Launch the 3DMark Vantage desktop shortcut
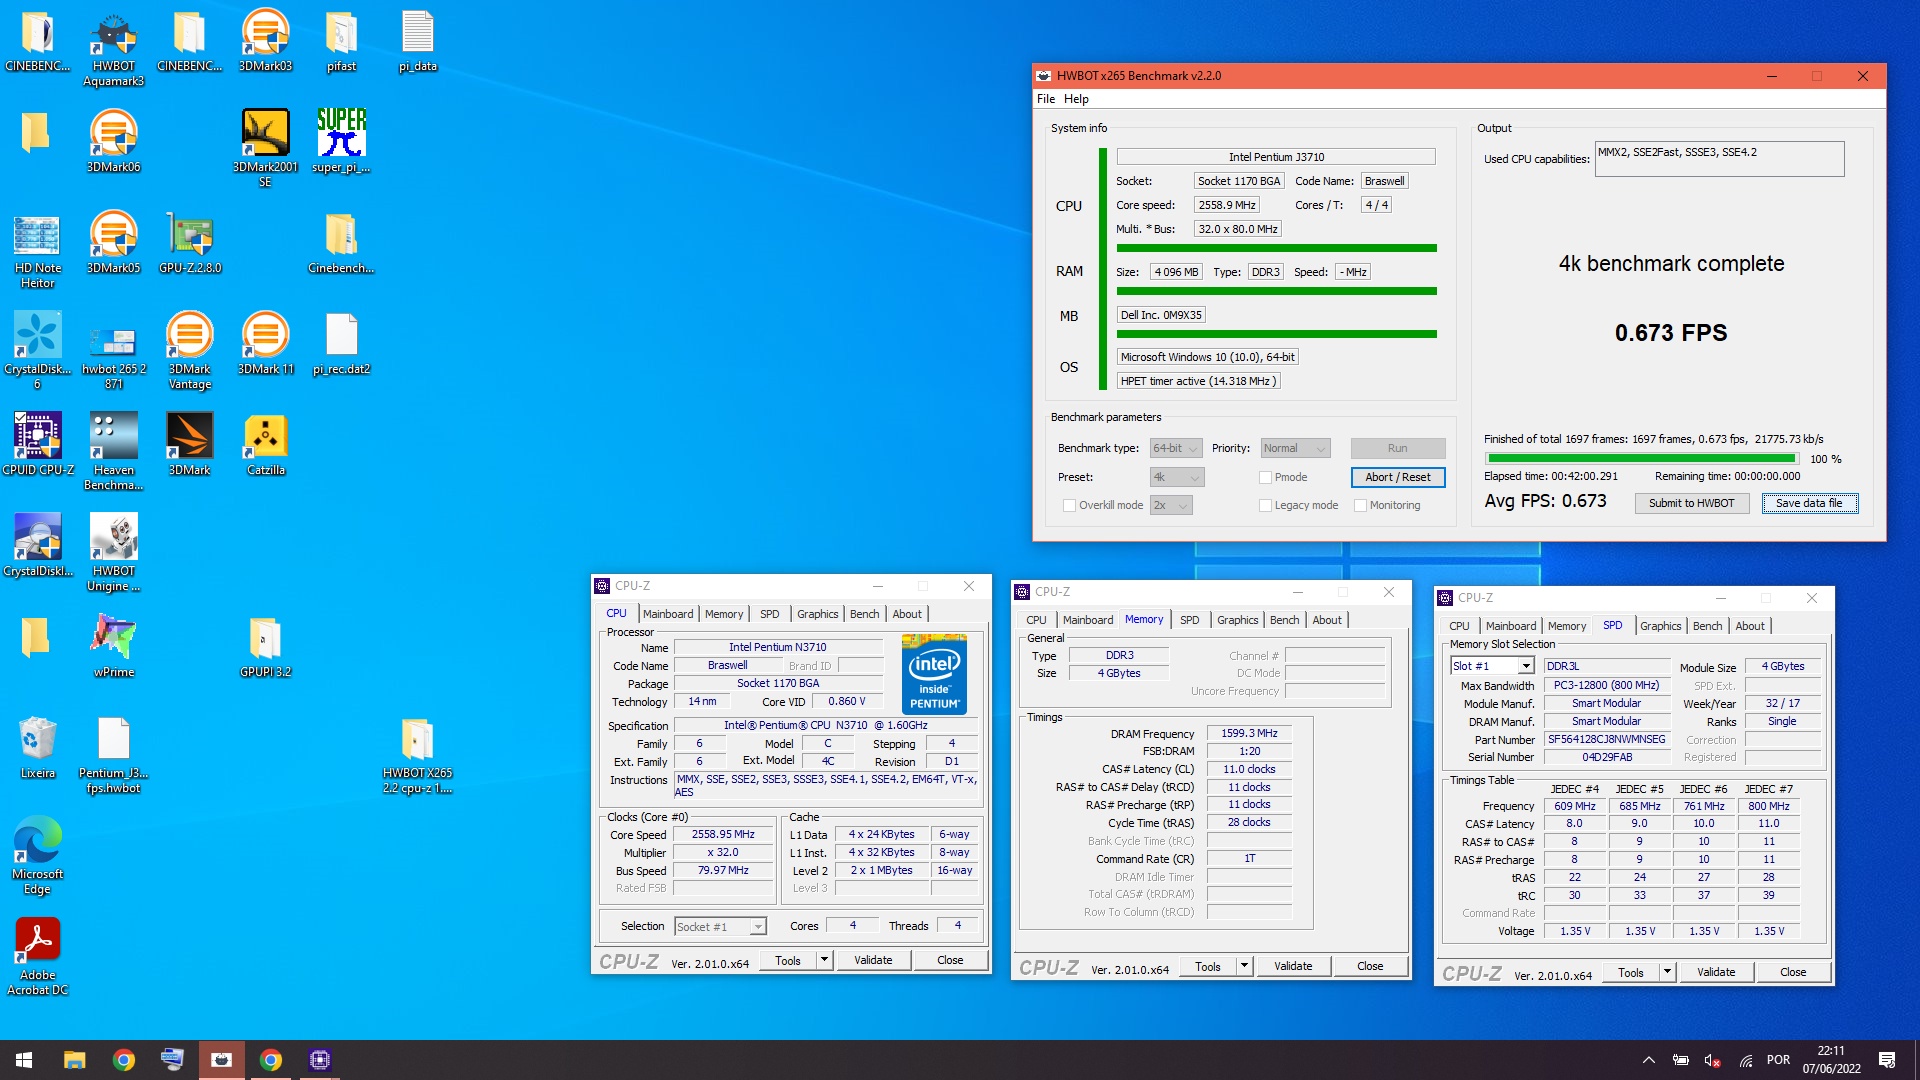The width and height of the screenshot is (1920, 1080). pos(189,351)
